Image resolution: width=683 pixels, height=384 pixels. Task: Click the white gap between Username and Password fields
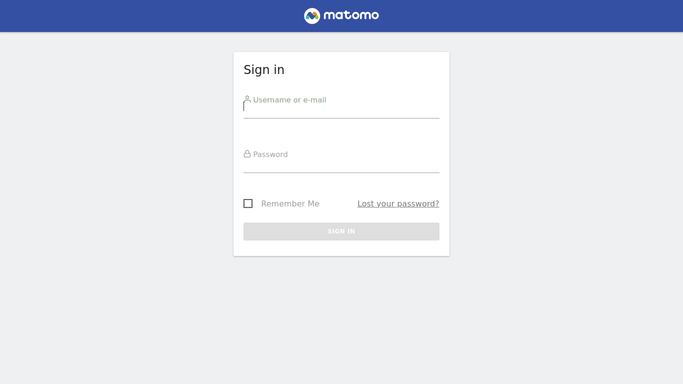[x=341, y=134]
